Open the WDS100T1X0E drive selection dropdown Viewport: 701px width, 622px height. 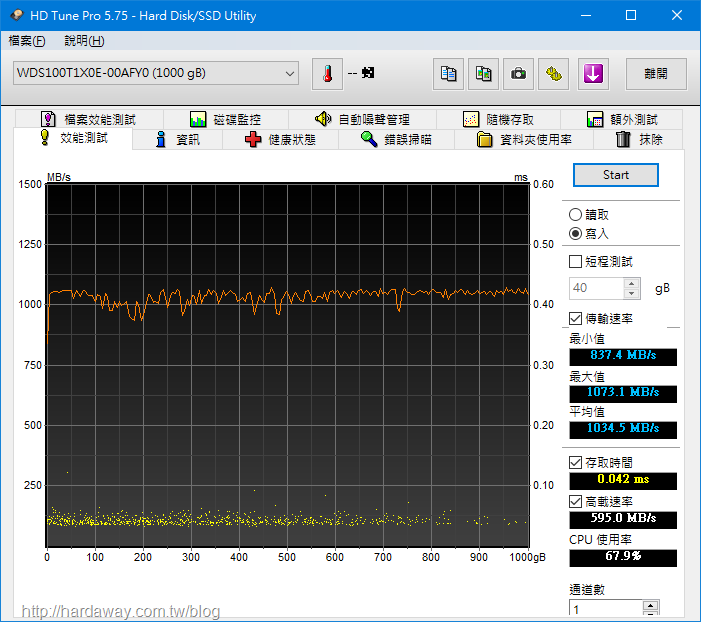156,73
